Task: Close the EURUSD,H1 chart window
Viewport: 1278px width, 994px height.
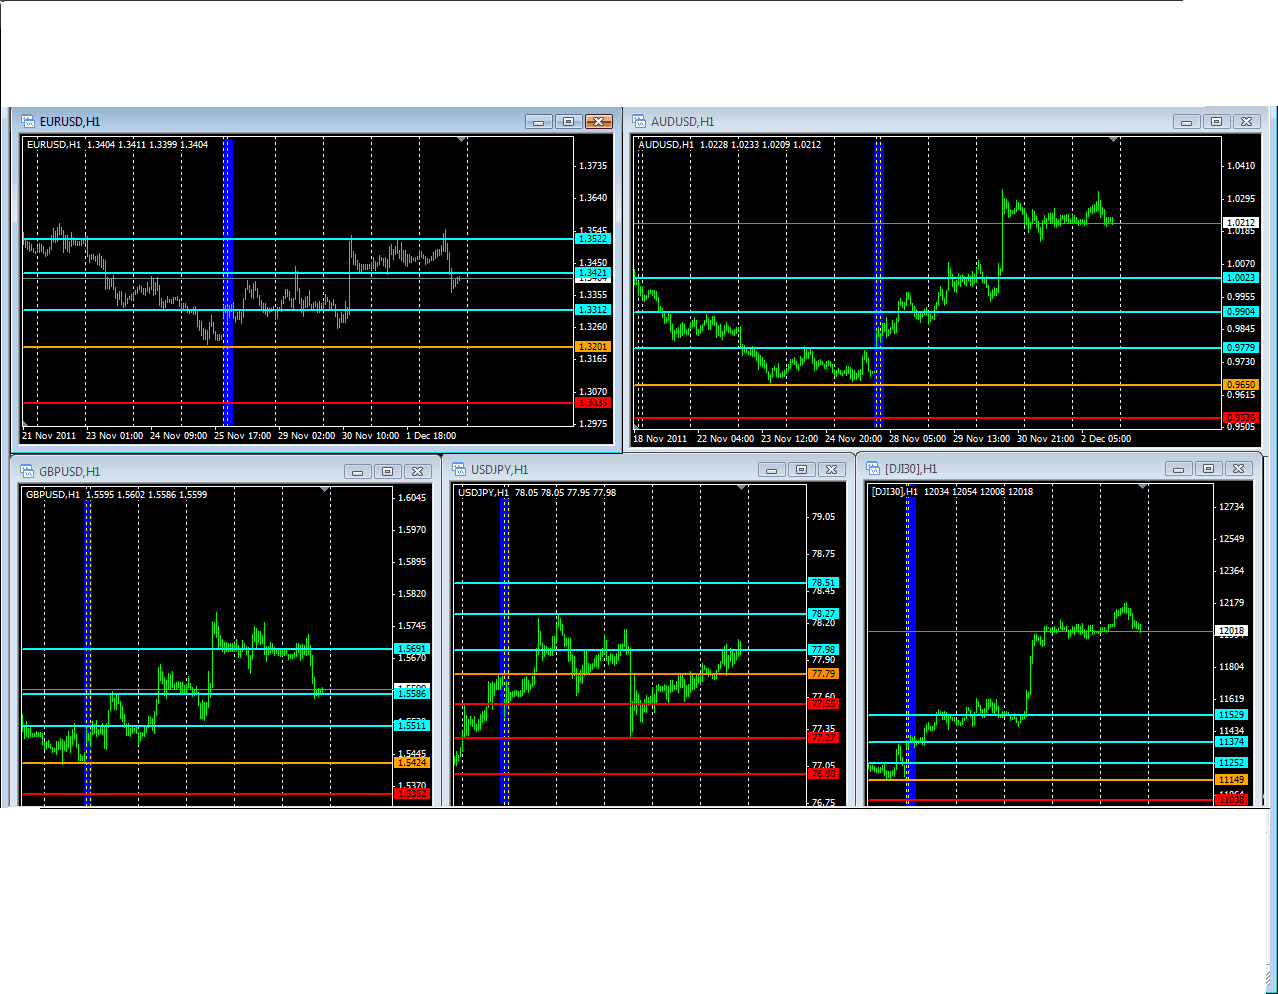Action: tap(598, 121)
